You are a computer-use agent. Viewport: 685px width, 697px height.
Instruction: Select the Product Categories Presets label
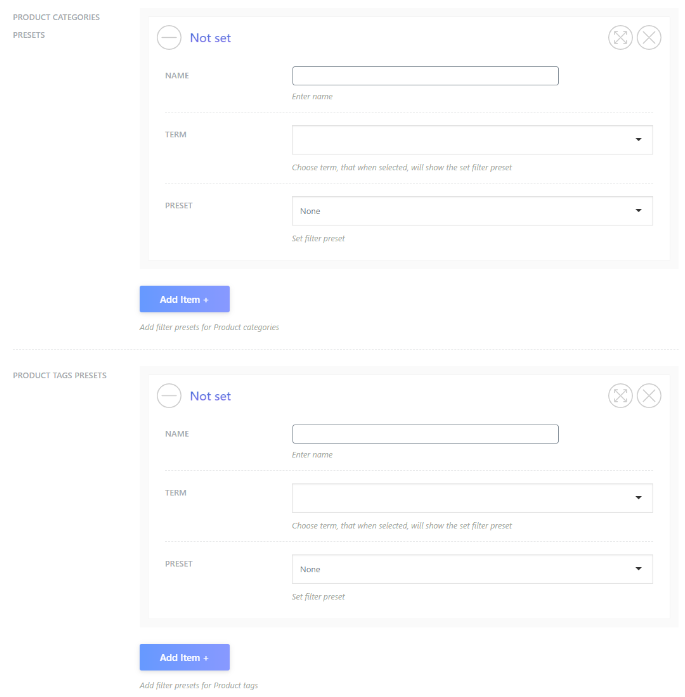pos(56,26)
